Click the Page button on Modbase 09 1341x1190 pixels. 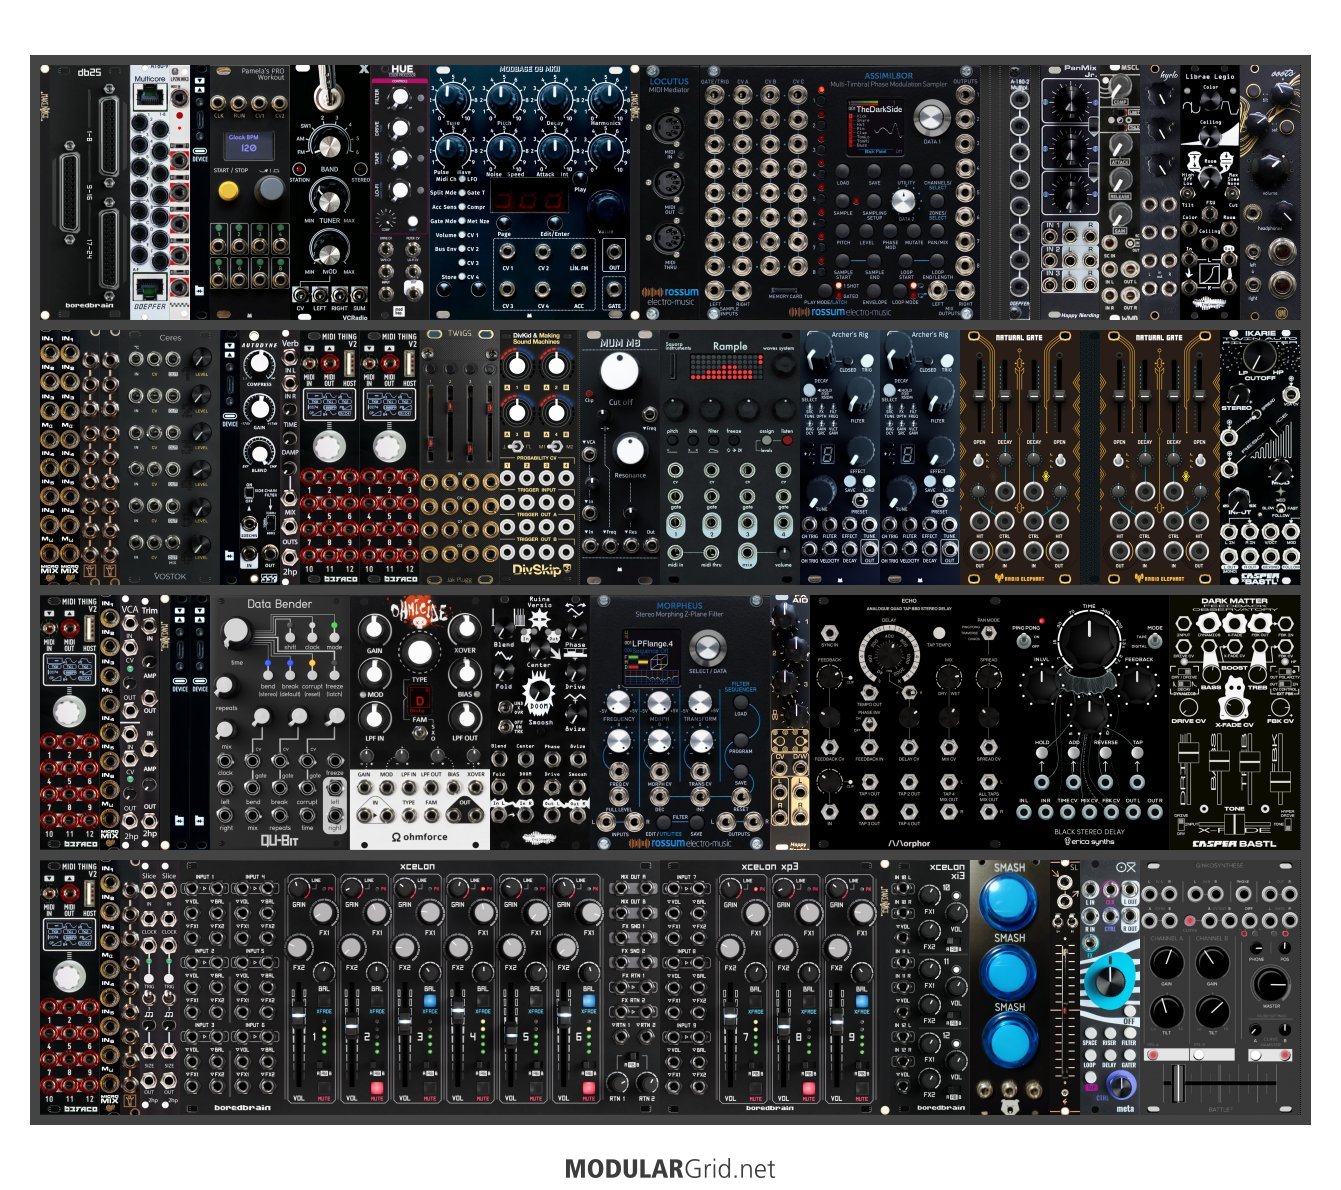504,222
